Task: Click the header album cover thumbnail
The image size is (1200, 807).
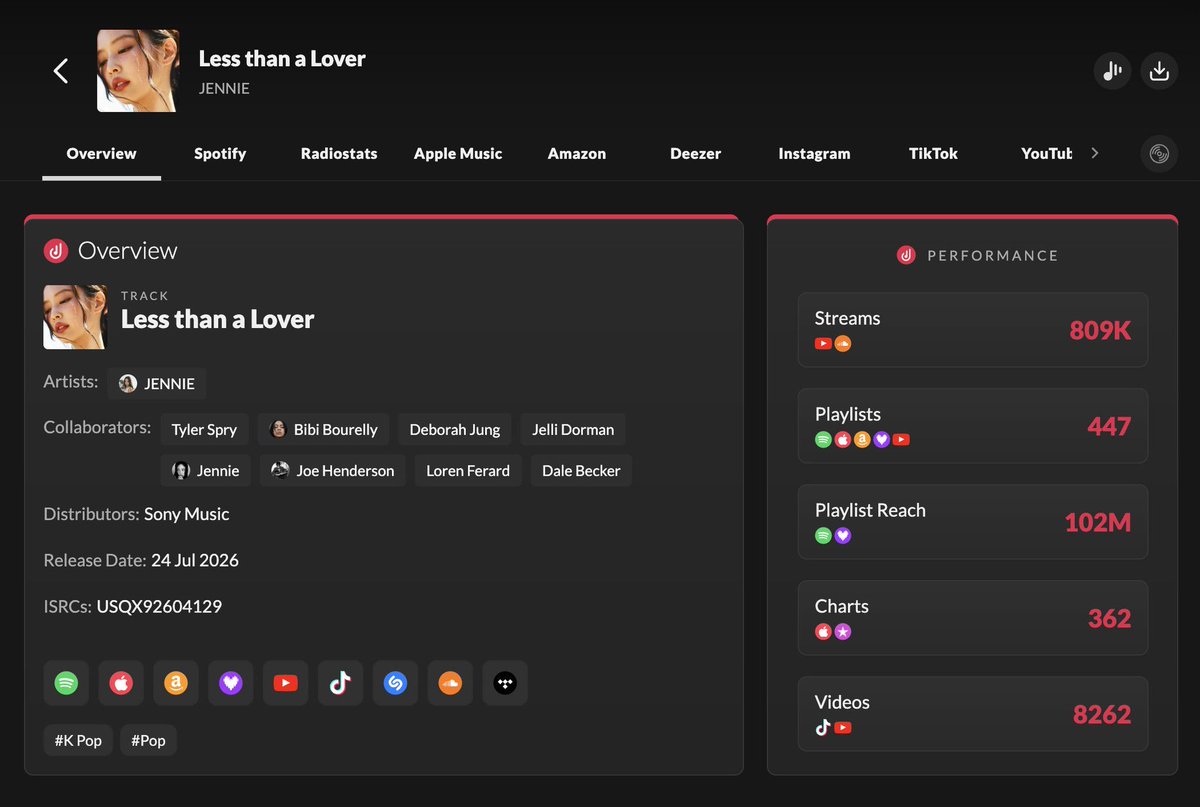Action: (x=138, y=71)
